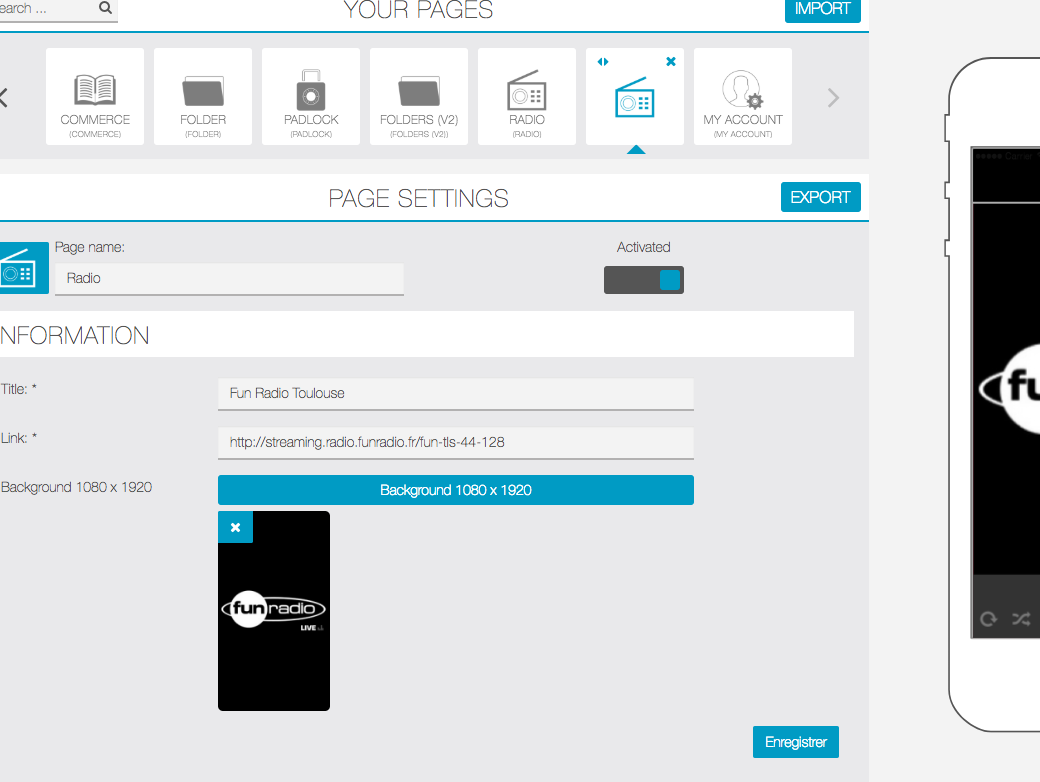Image resolution: width=1040 pixels, height=782 pixels.
Task: Open the My Account page tile
Action: point(743,97)
